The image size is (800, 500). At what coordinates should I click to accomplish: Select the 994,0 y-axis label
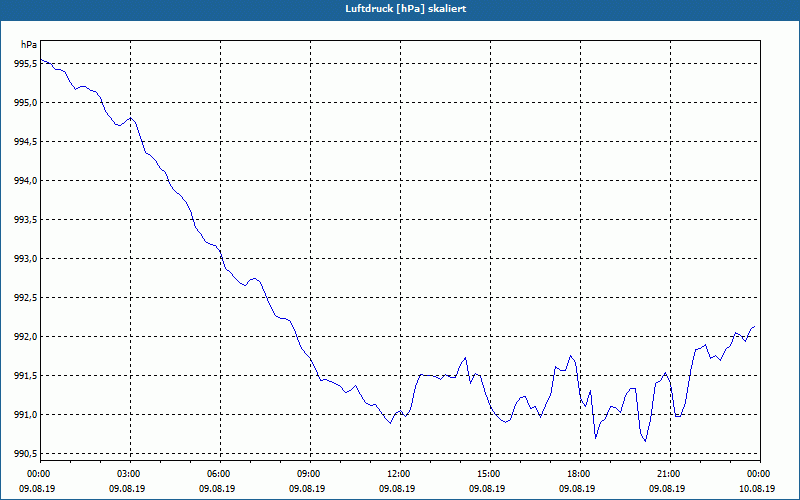pos(25,181)
